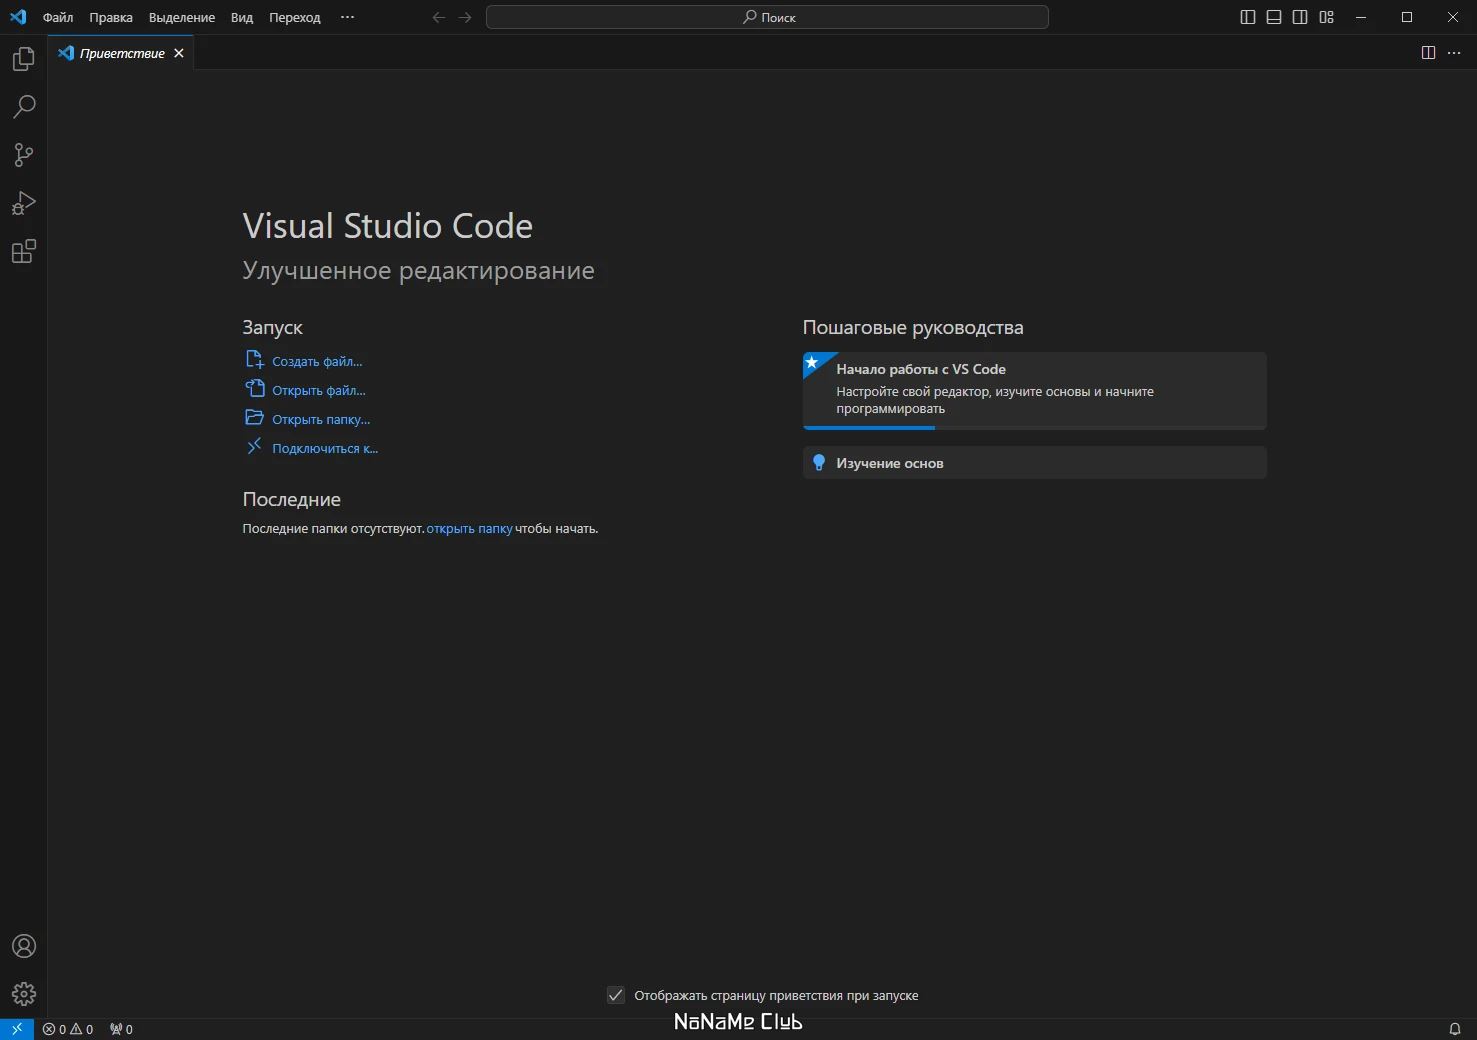Click the remote window indicator in status bar
1477x1040 pixels.
coord(17,1029)
